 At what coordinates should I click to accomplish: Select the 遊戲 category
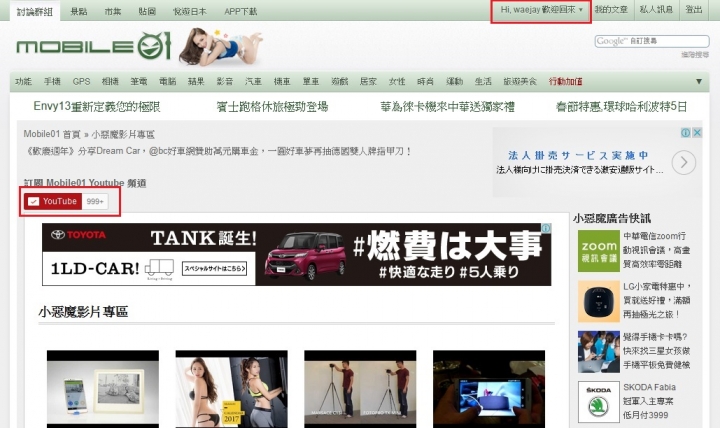tap(340, 82)
